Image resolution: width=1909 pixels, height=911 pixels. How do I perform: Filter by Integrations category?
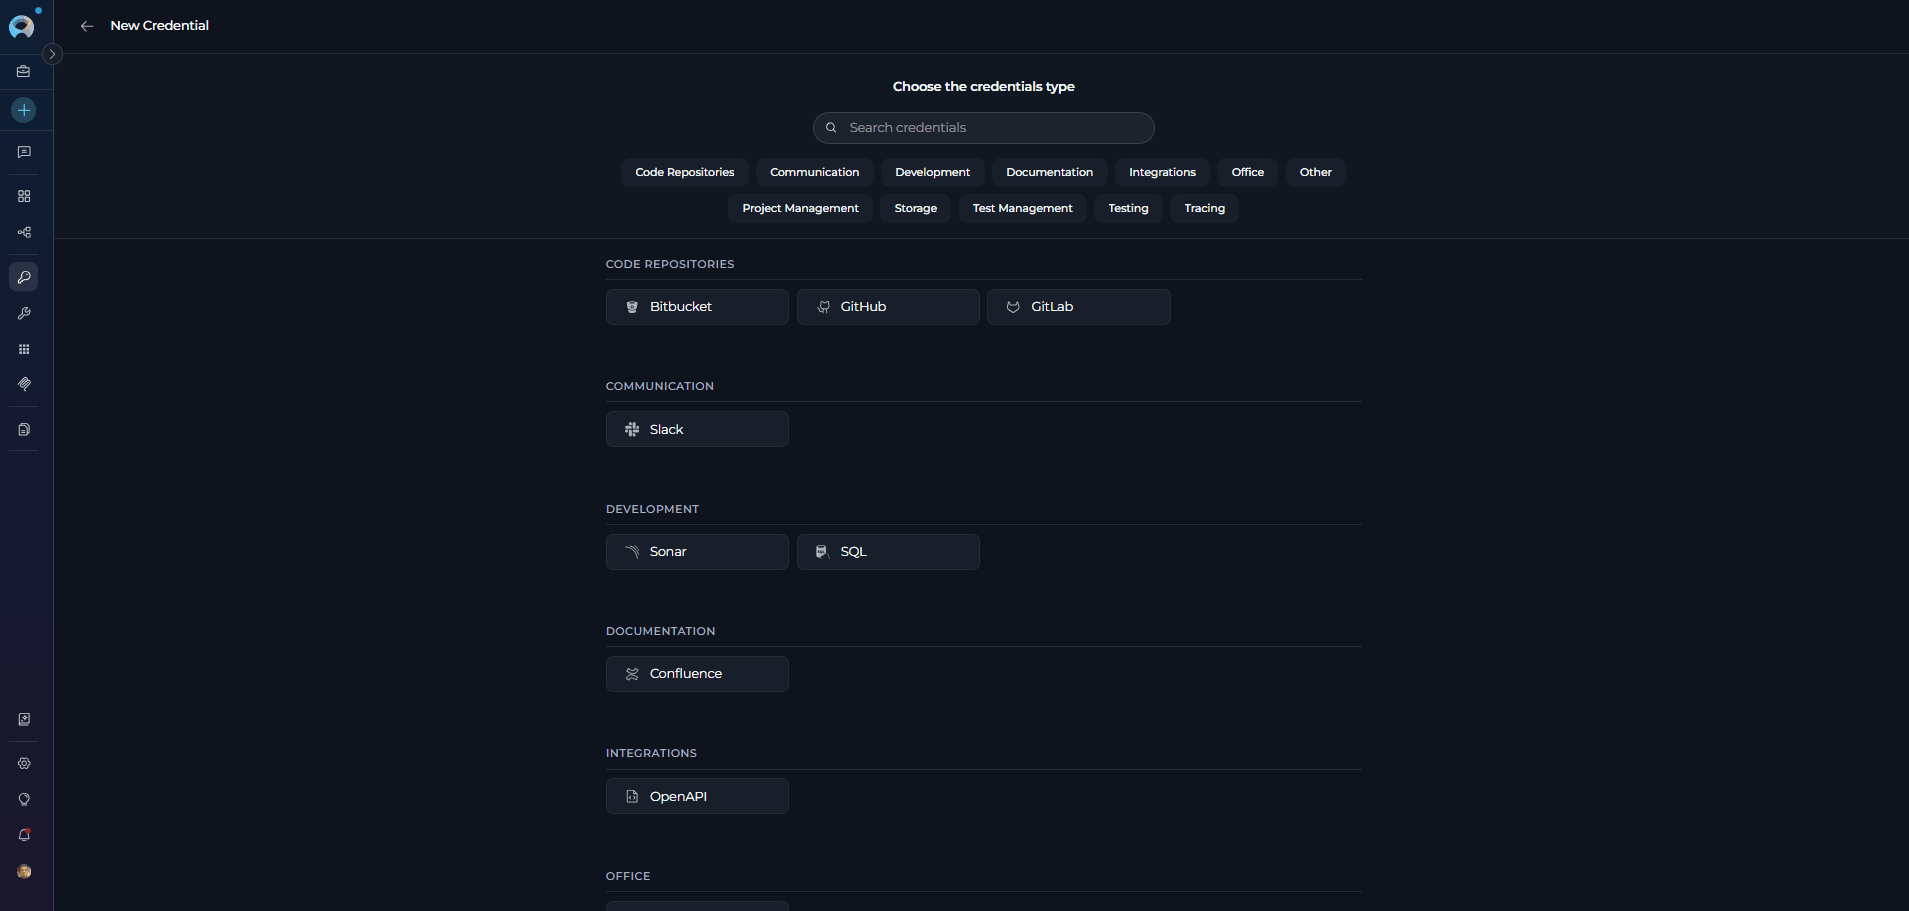point(1163,172)
